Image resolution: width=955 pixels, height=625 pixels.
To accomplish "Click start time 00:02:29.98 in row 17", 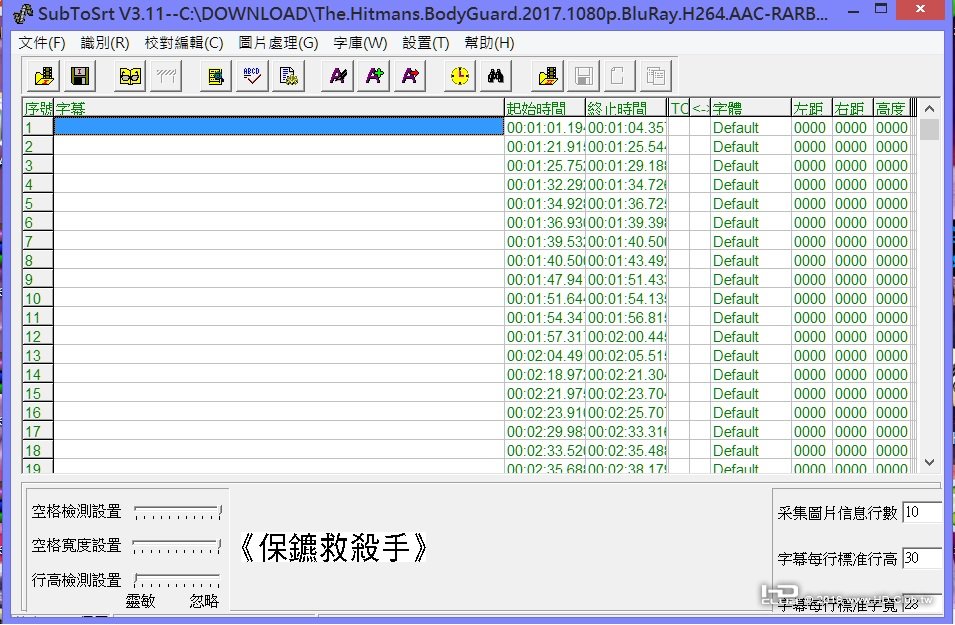I will point(544,431).
